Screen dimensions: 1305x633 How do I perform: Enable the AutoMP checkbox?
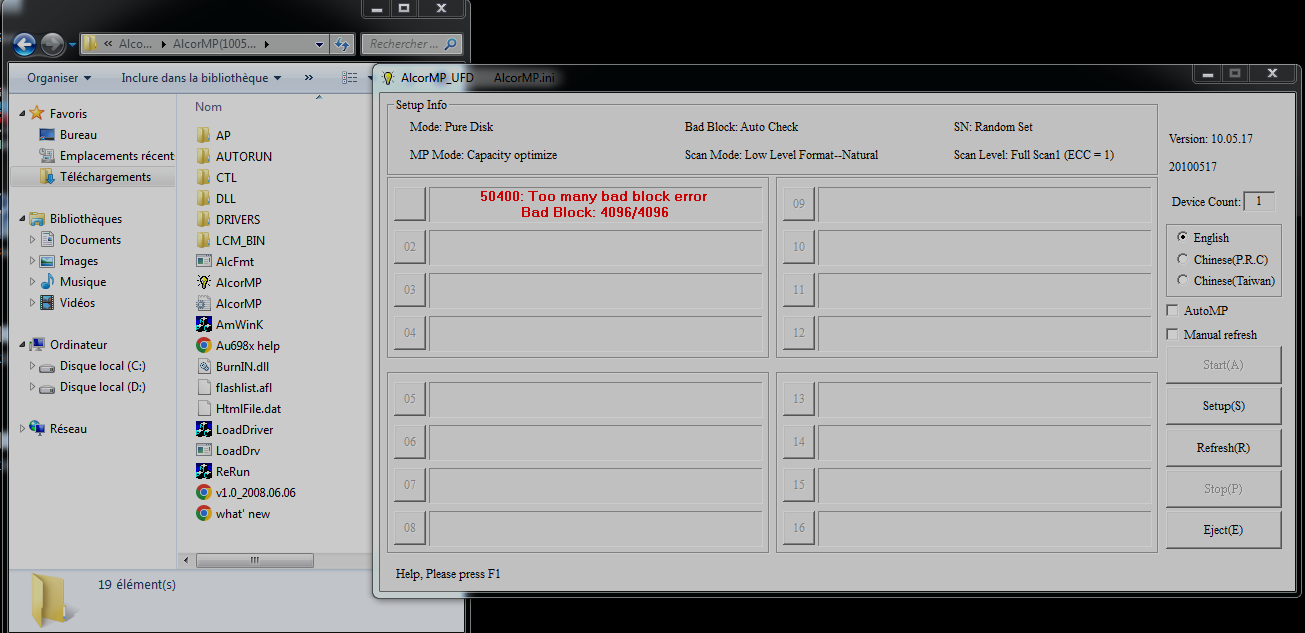pyautogui.click(x=1173, y=311)
